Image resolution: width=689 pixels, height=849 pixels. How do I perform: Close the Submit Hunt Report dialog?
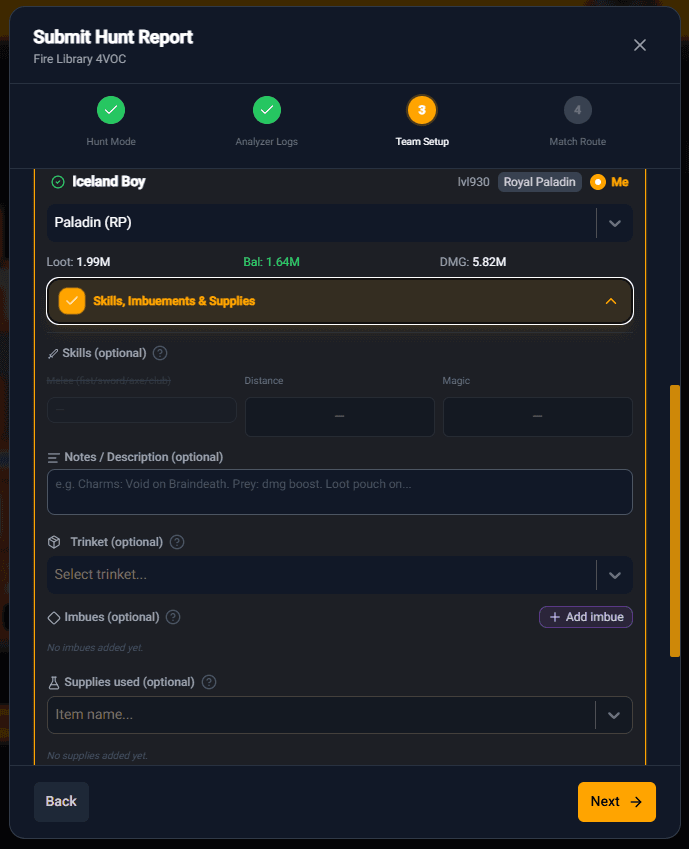tap(640, 45)
